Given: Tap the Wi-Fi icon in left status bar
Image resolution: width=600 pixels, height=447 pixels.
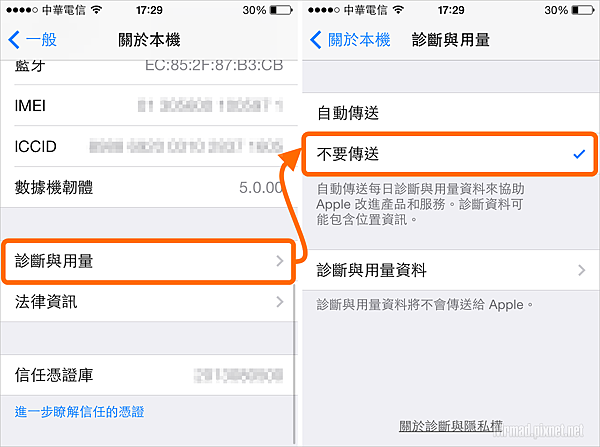Looking at the screenshot, I should [96, 10].
